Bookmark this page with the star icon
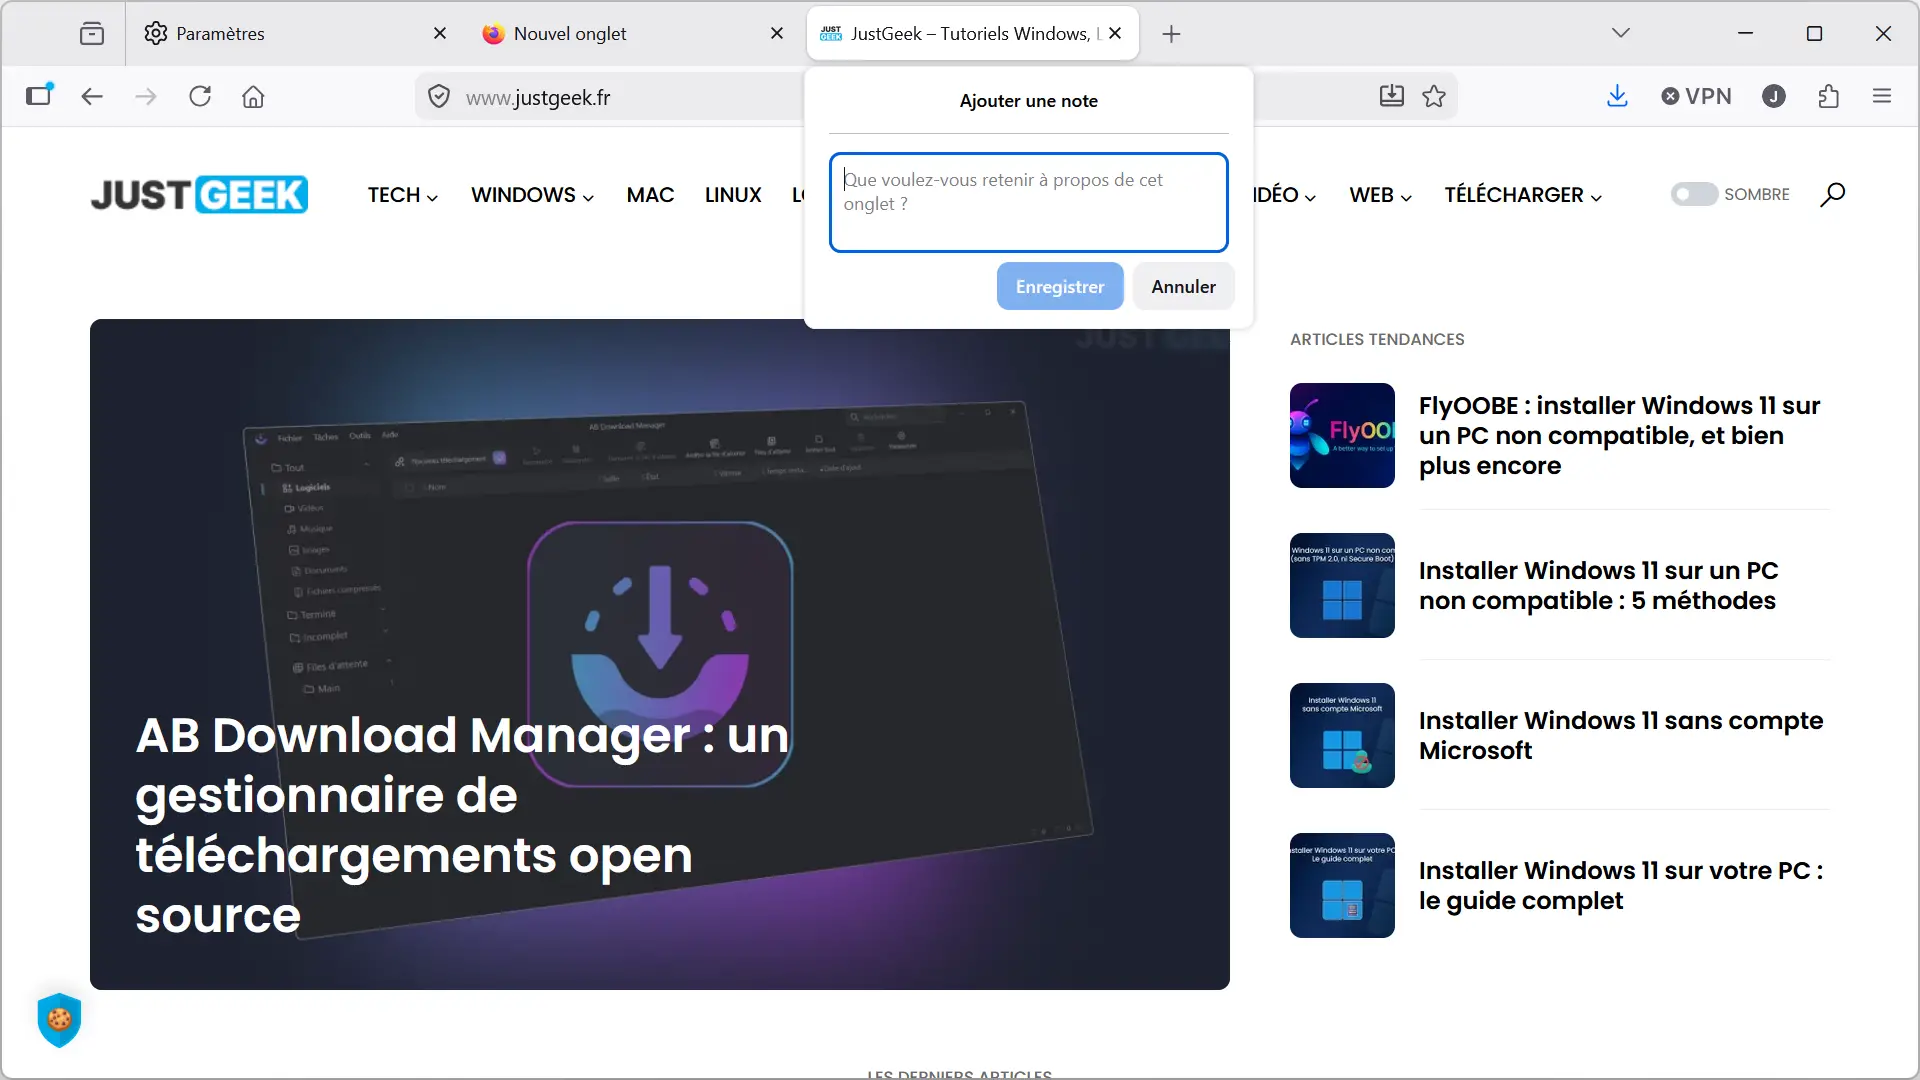Viewport: 1920px width, 1080px height. 1434,96
